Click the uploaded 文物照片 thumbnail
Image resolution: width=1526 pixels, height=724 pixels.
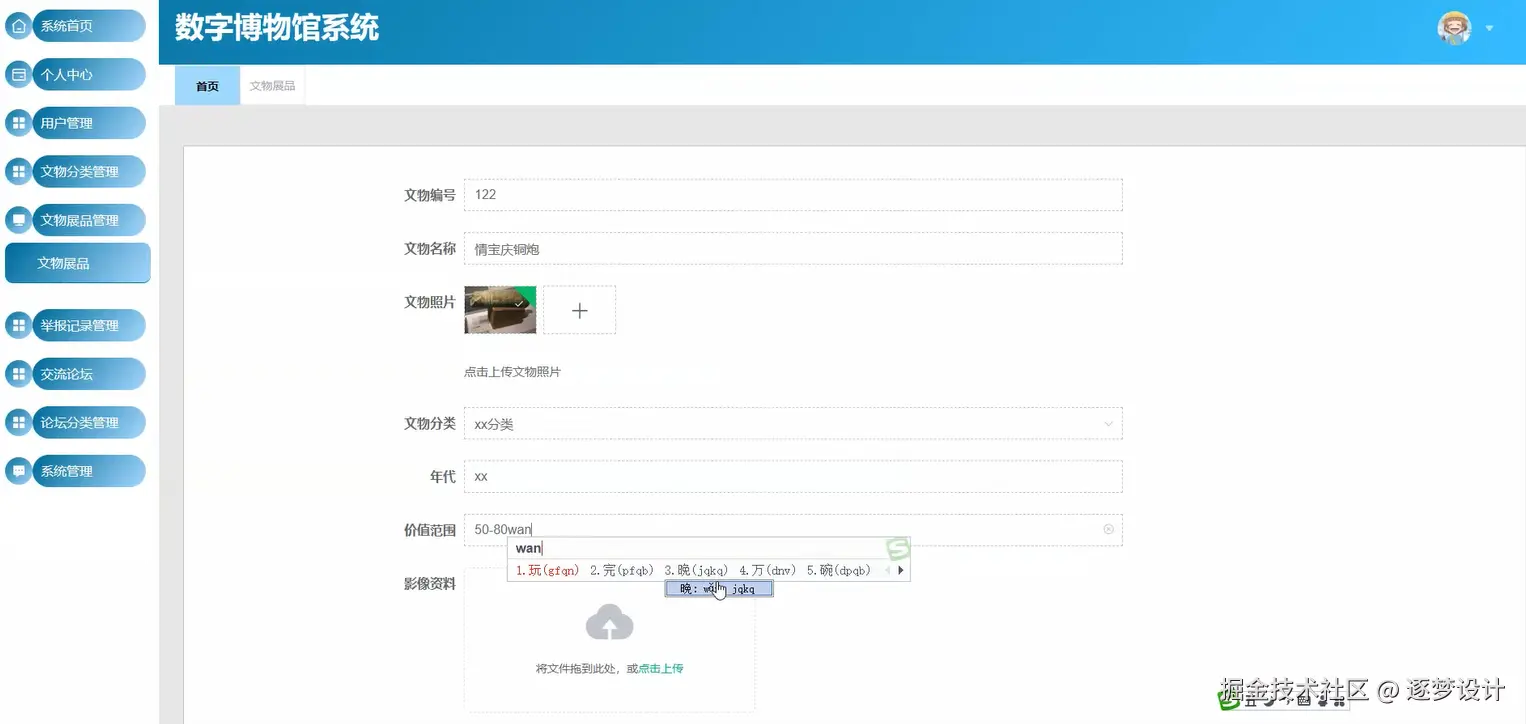point(500,310)
